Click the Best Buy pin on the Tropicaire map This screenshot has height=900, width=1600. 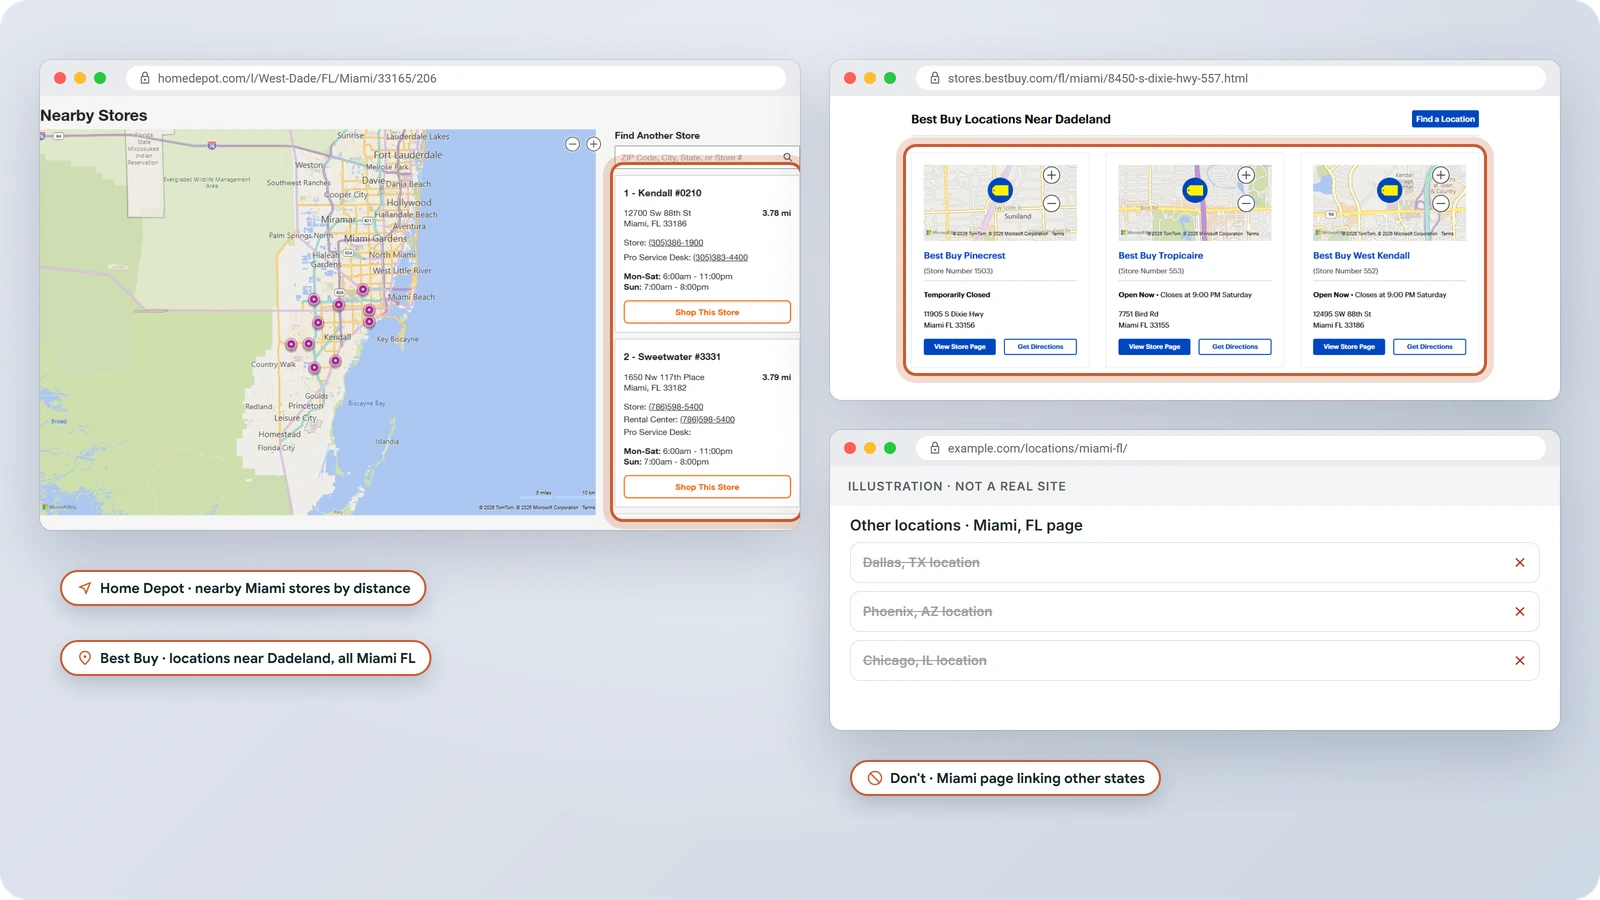click(x=1195, y=190)
